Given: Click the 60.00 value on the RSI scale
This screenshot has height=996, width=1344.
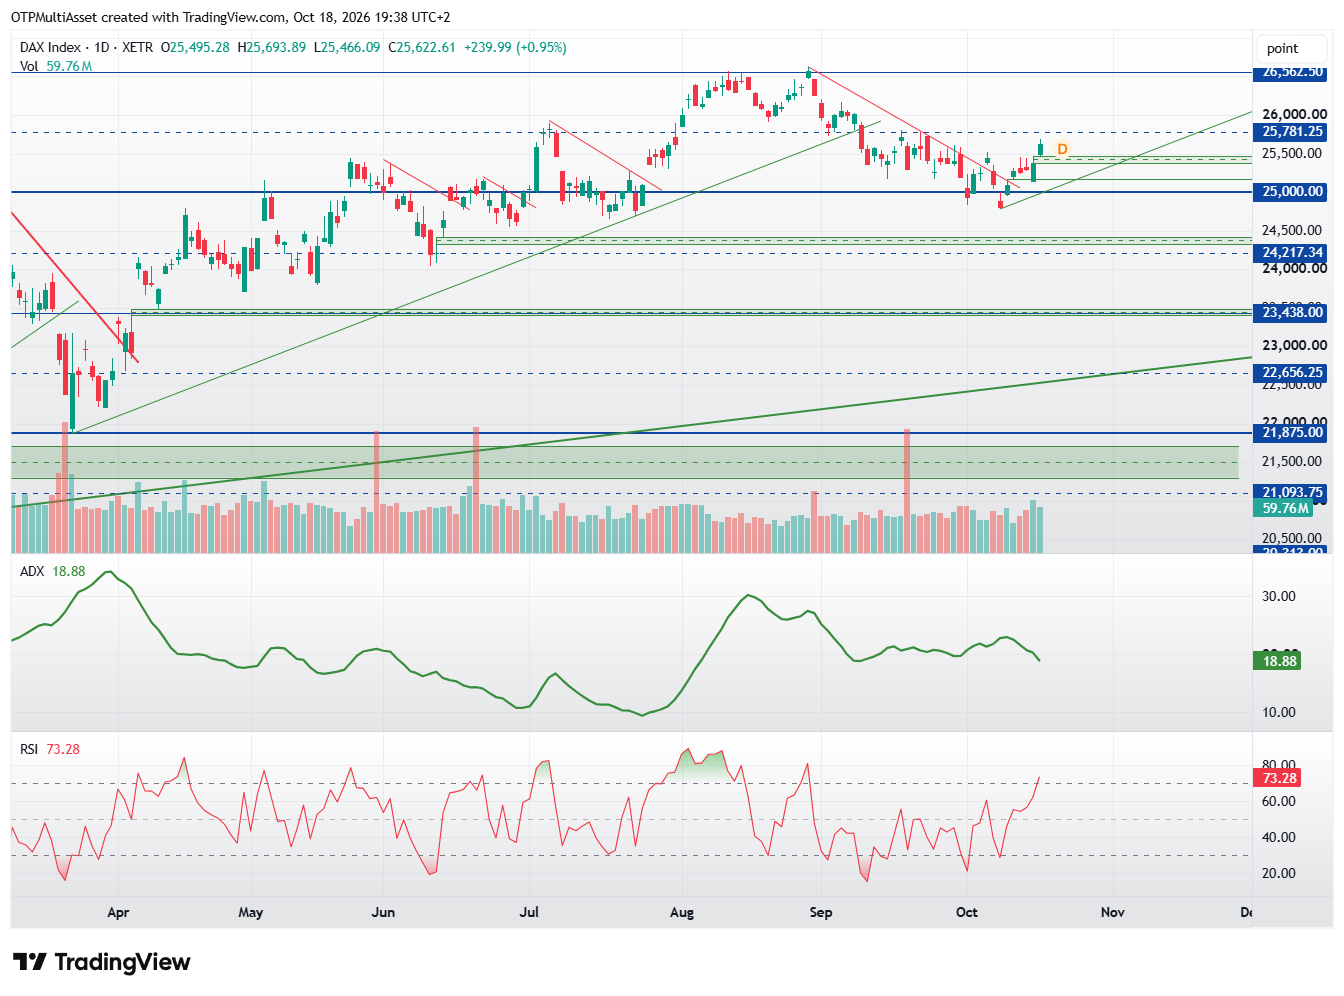Looking at the screenshot, I should 1279,802.
